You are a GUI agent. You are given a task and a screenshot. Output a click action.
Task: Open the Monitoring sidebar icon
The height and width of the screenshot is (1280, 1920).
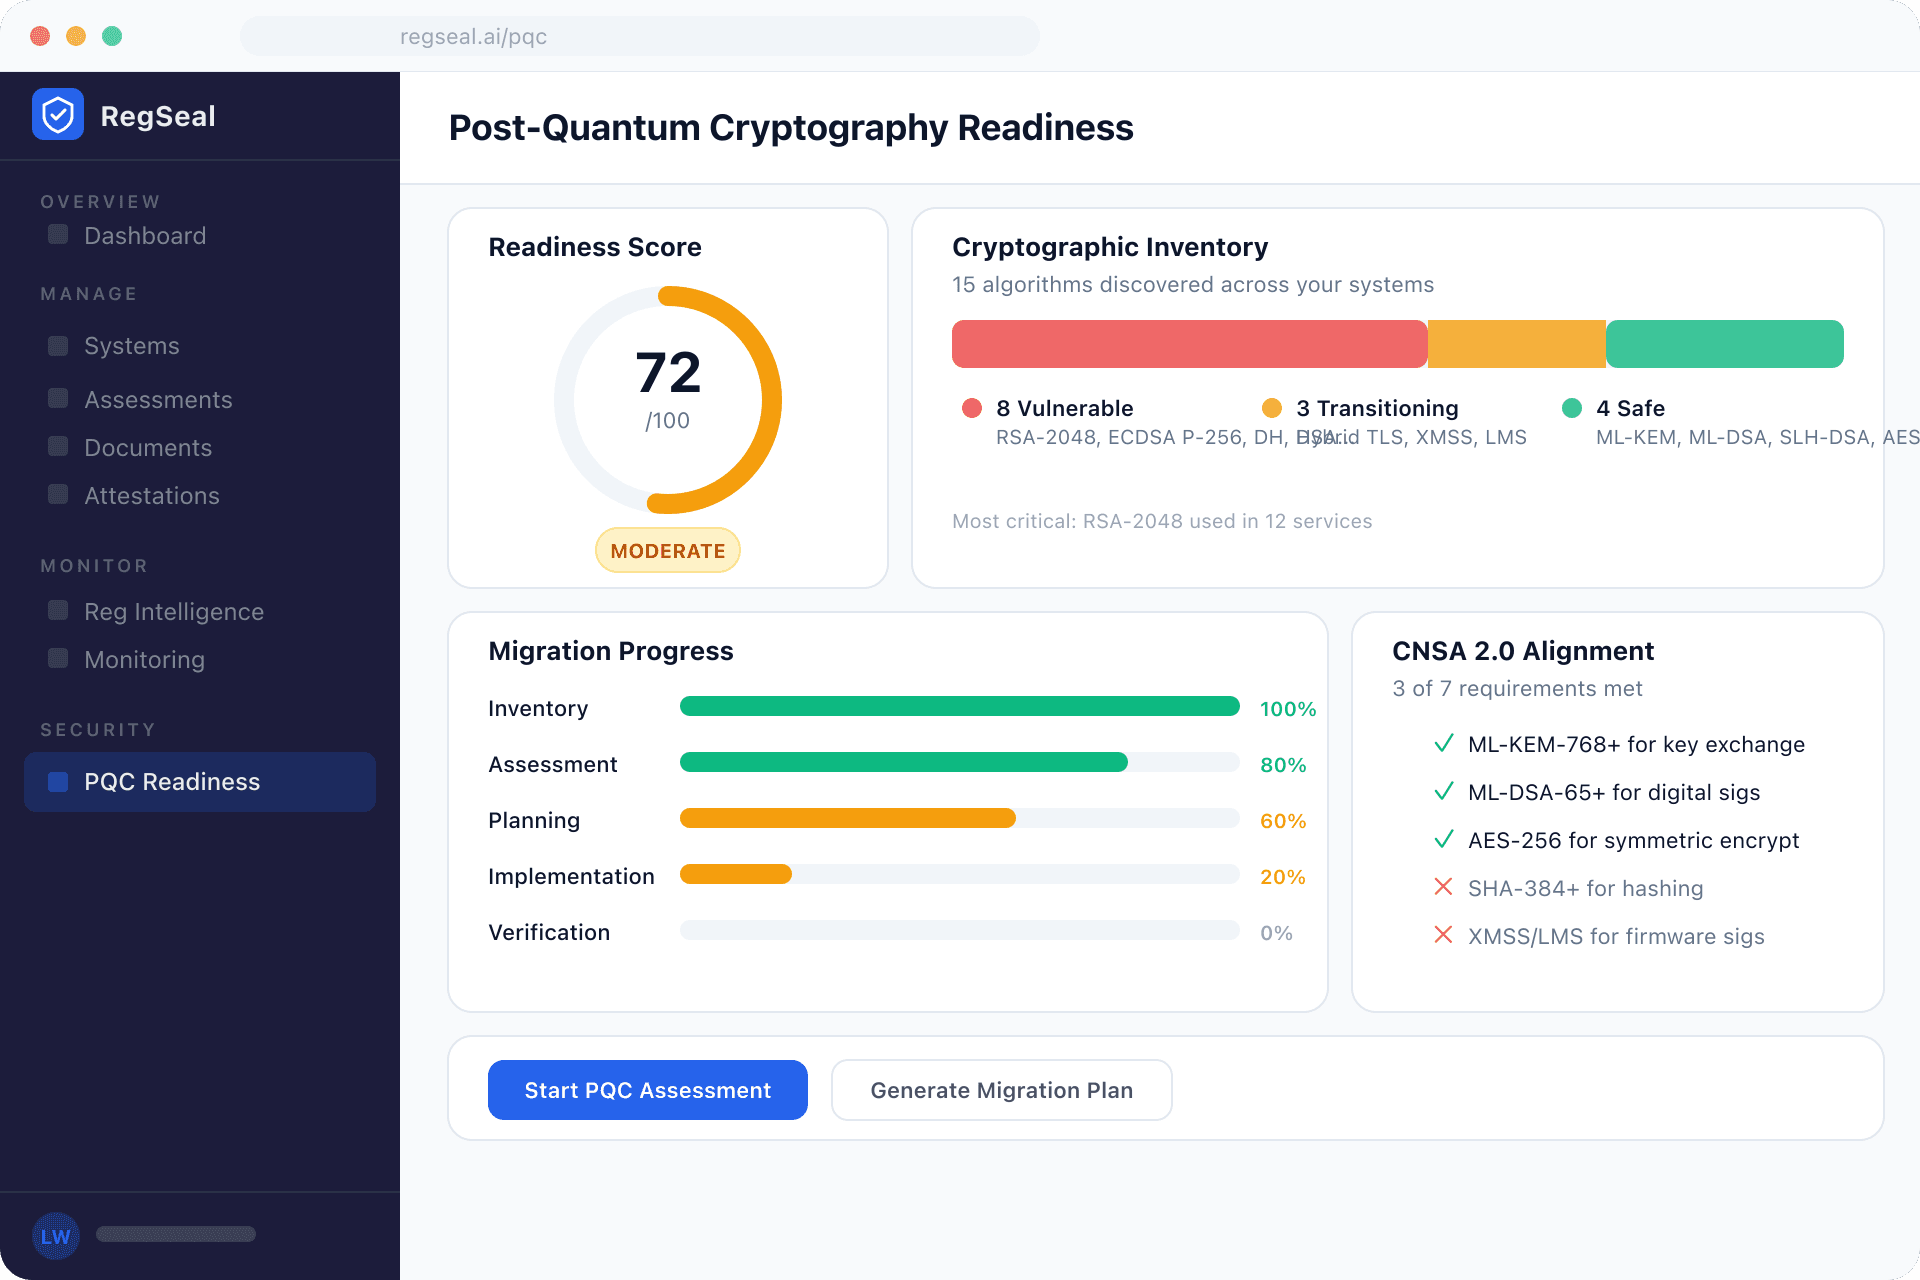click(x=57, y=658)
